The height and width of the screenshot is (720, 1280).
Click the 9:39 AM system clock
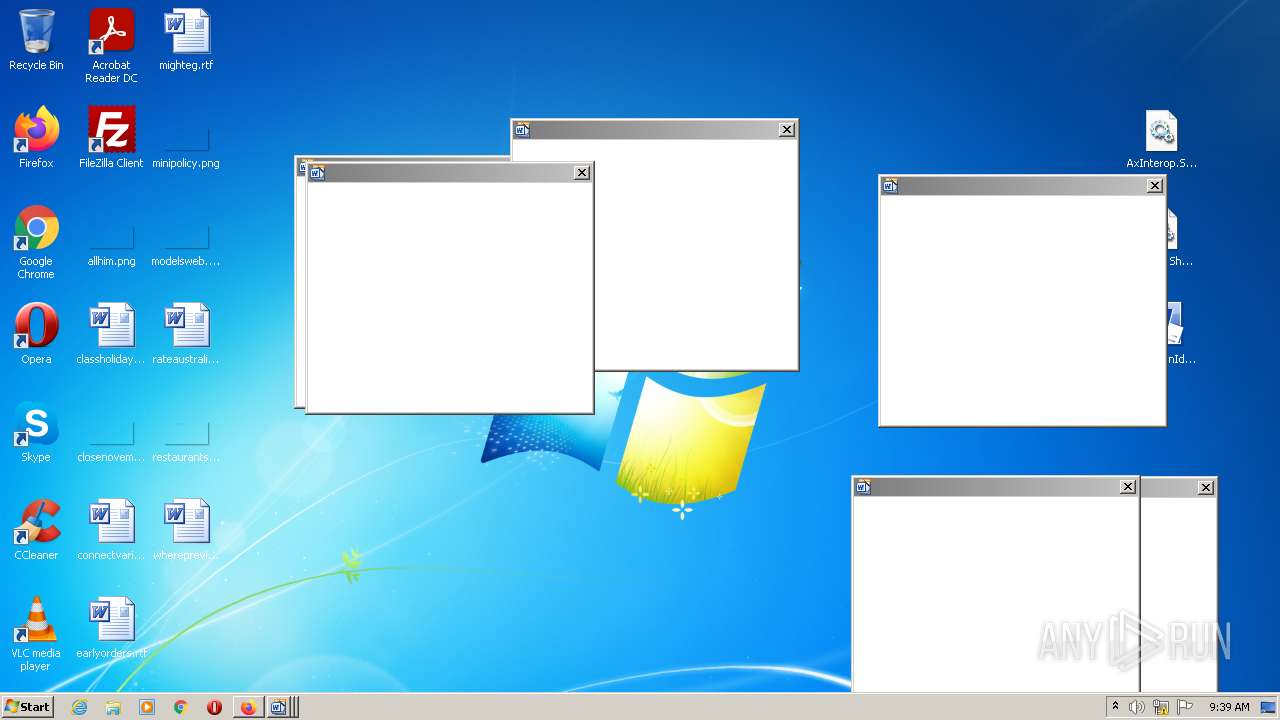1229,707
